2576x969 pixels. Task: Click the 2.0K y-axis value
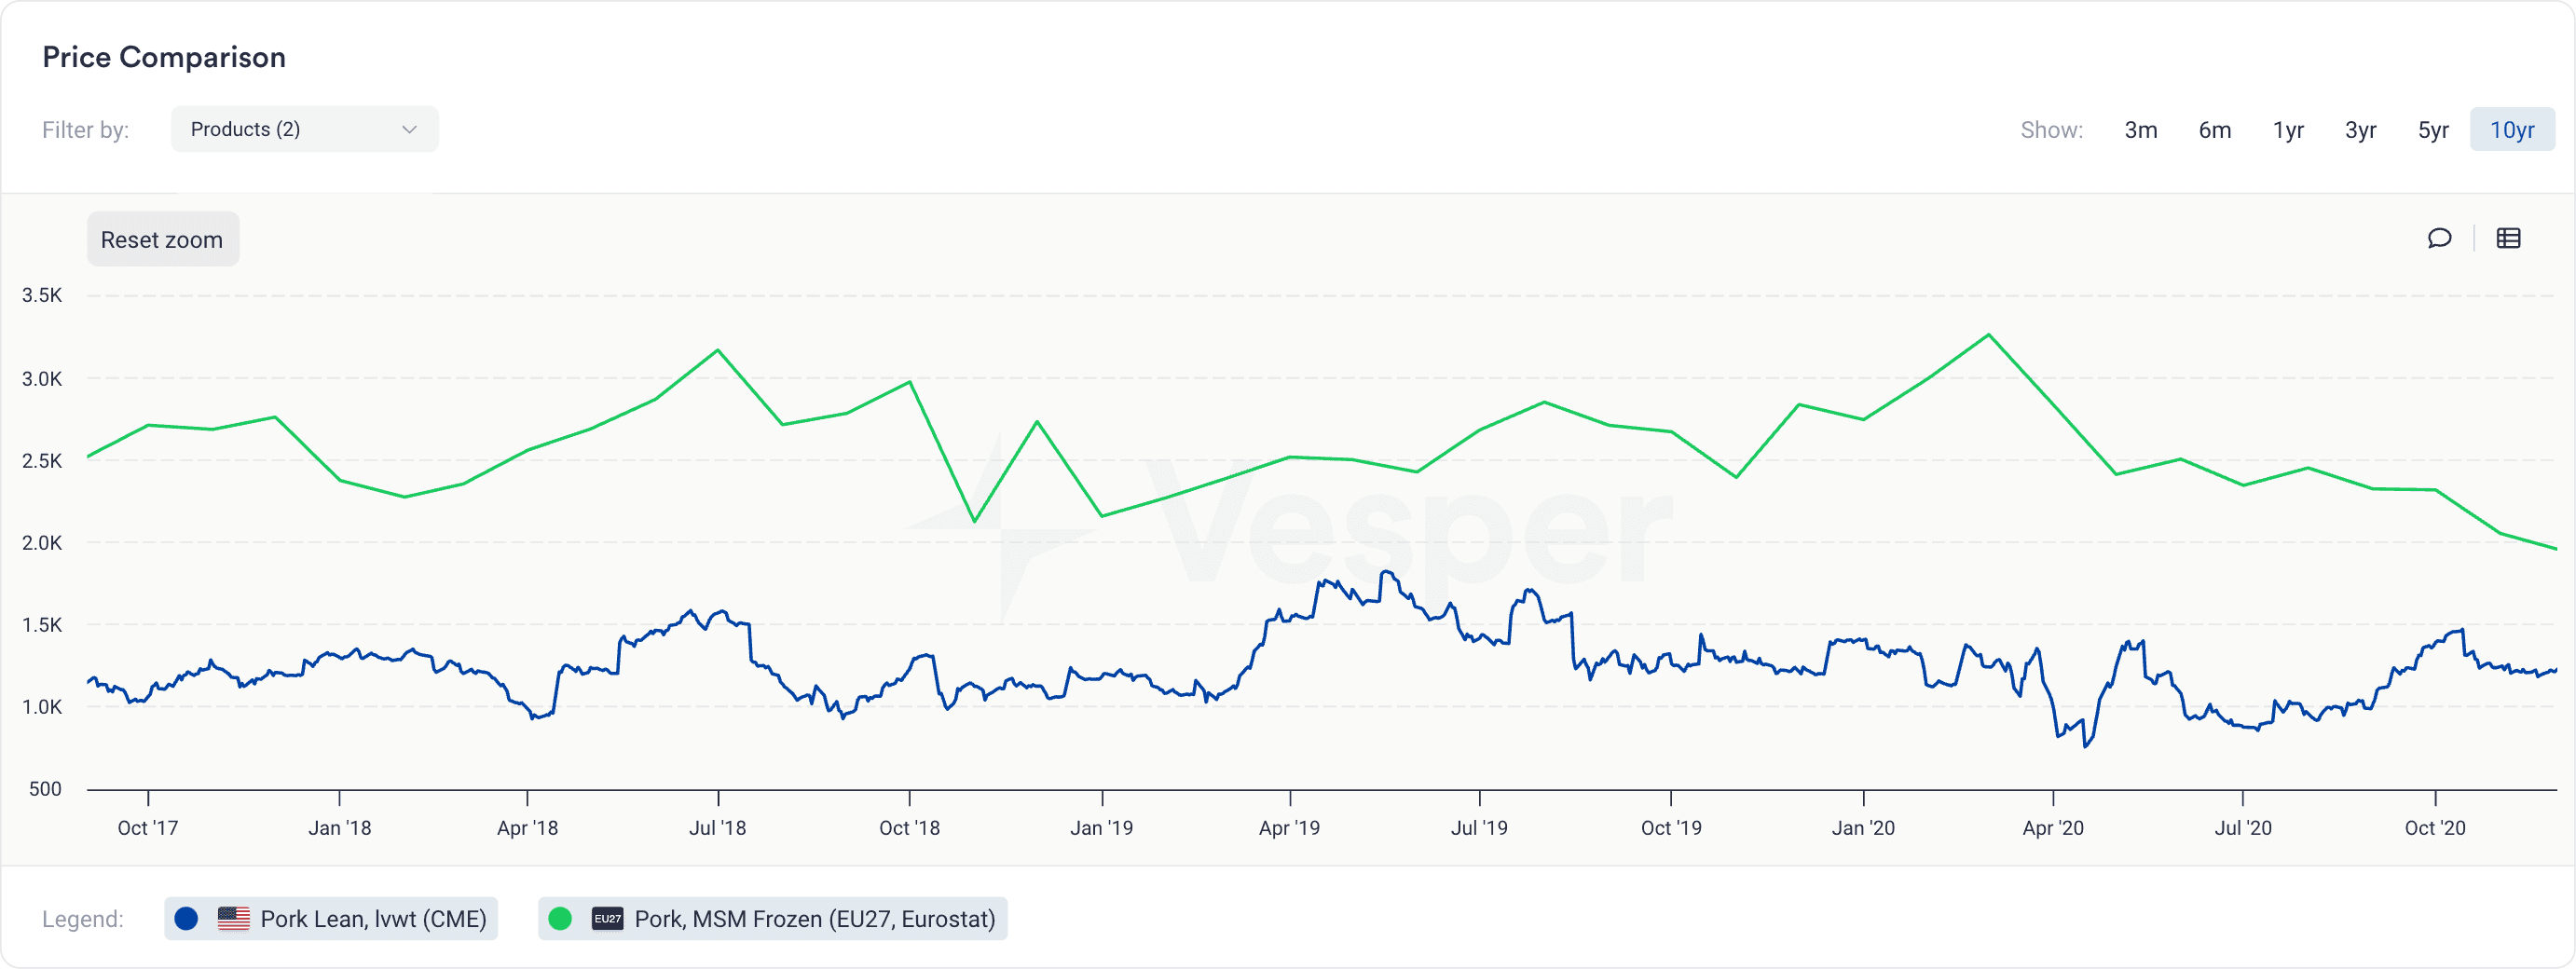(42, 543)
